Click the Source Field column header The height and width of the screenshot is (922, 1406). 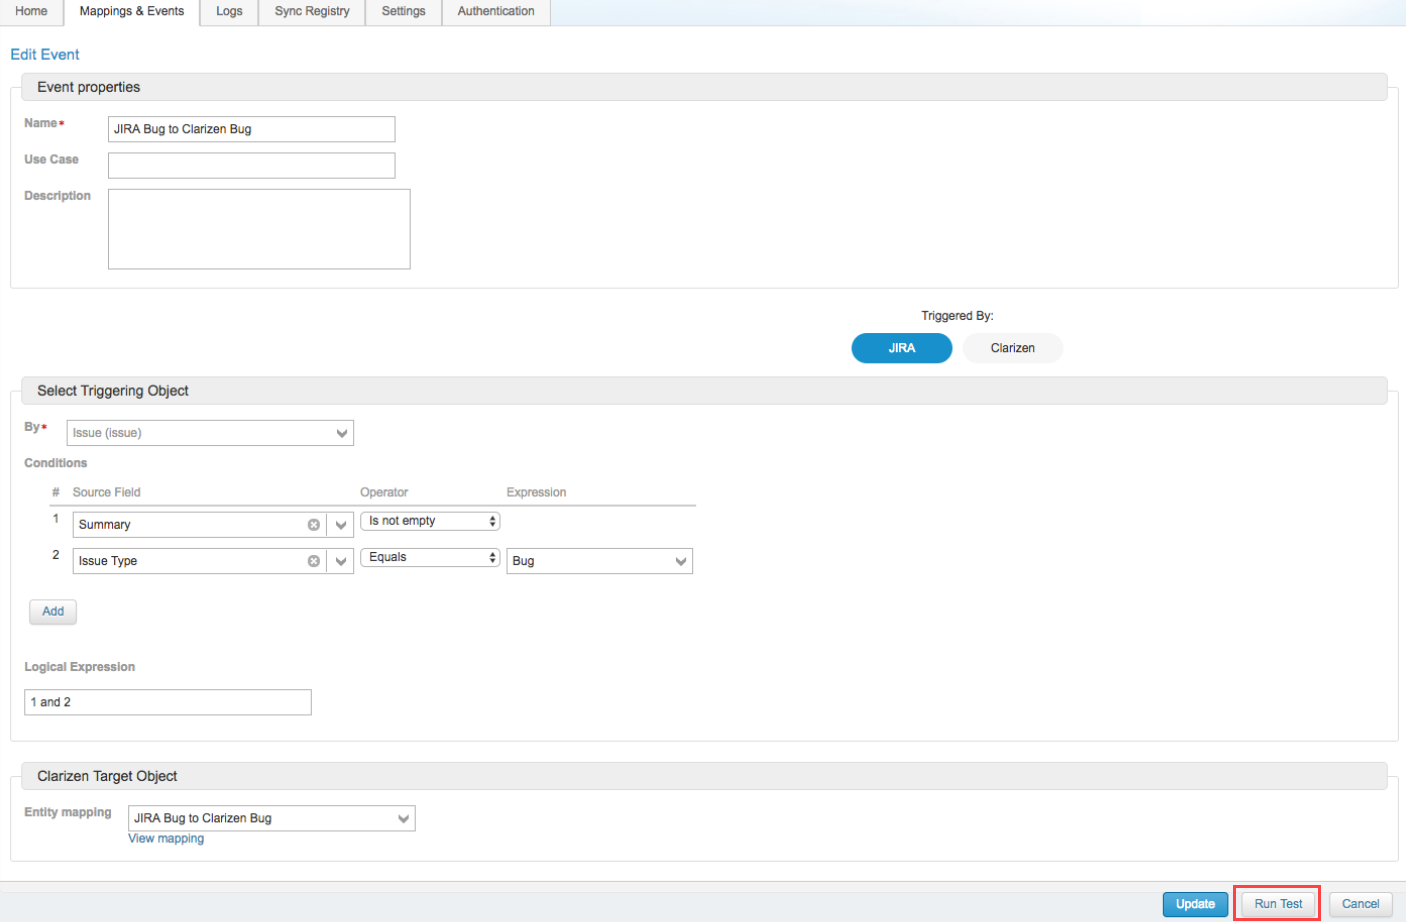[107, 492]
